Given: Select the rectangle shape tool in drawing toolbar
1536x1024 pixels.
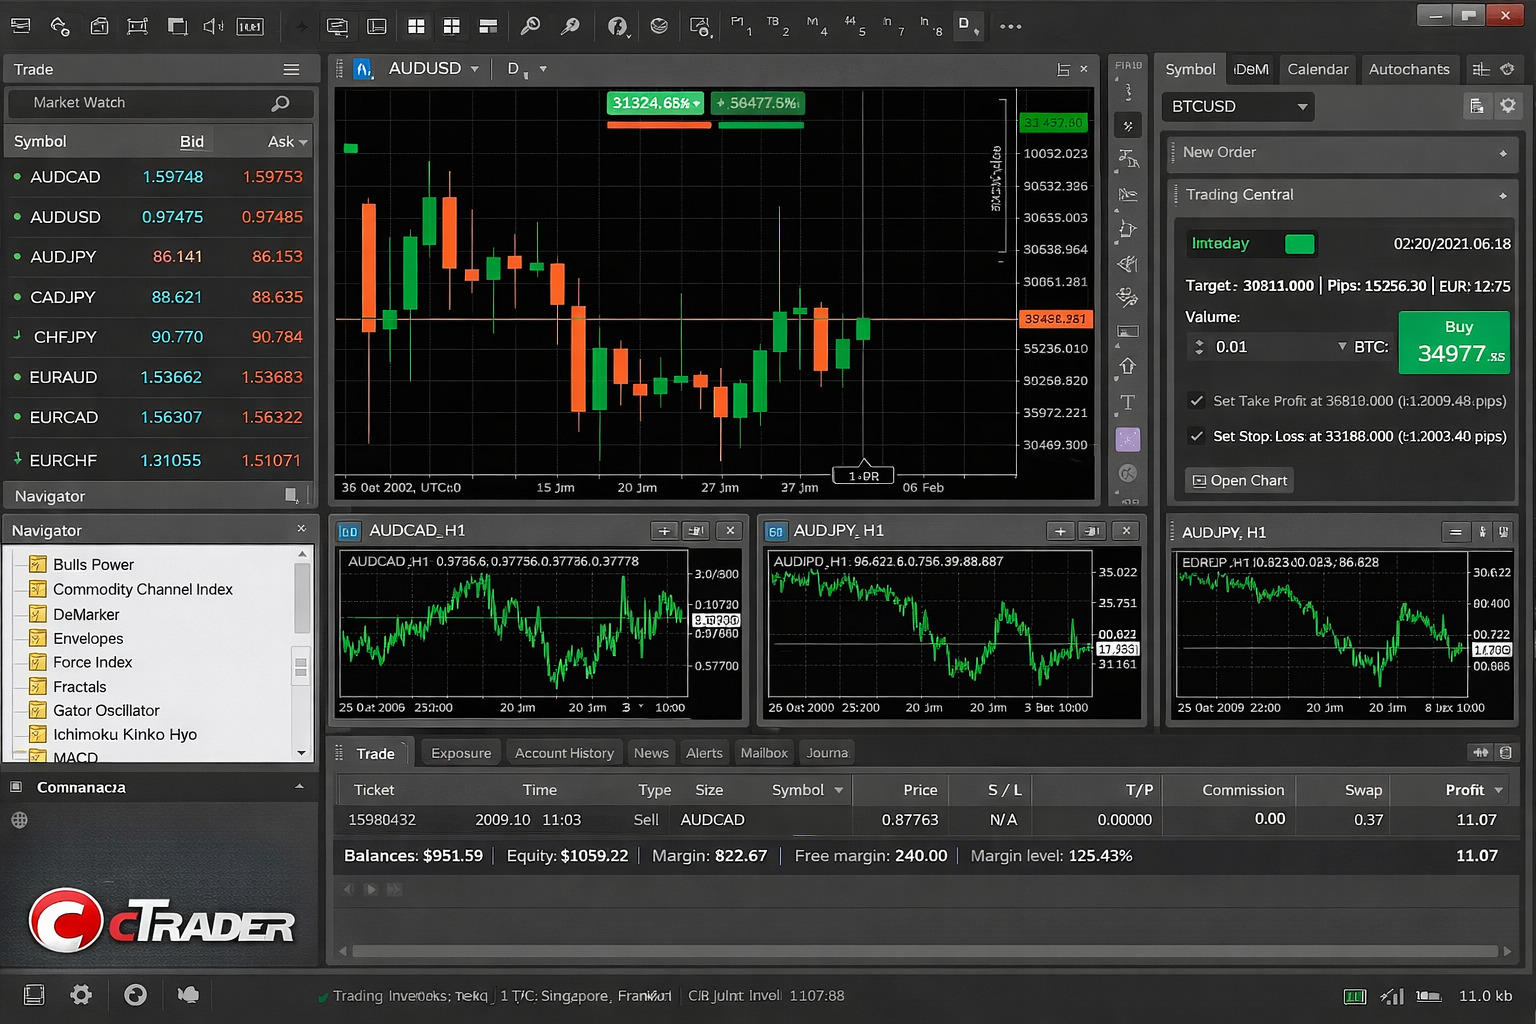Looking at the screenshot, I should [x=1127, y=331].
